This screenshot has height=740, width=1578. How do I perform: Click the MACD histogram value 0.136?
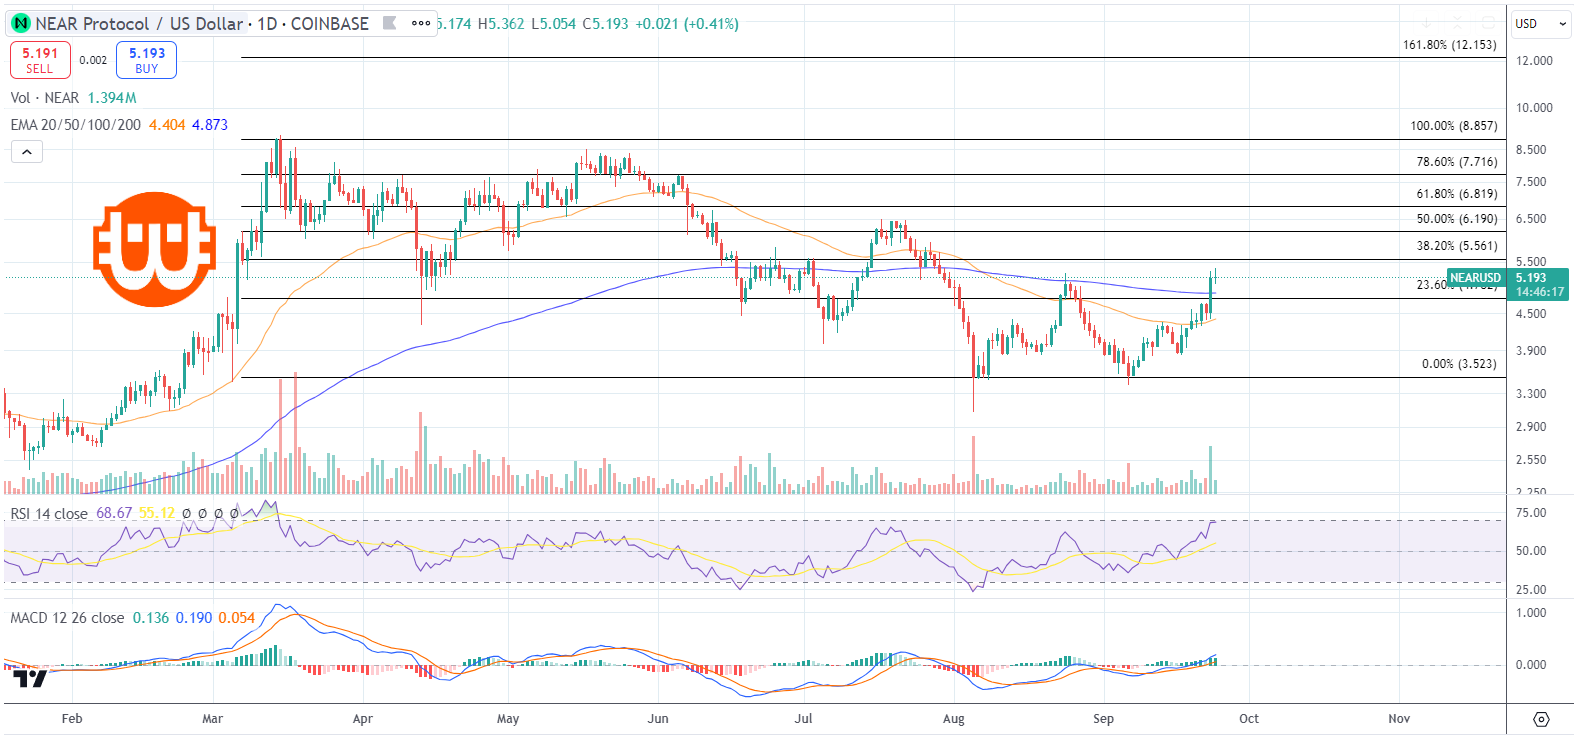point(151,618)
